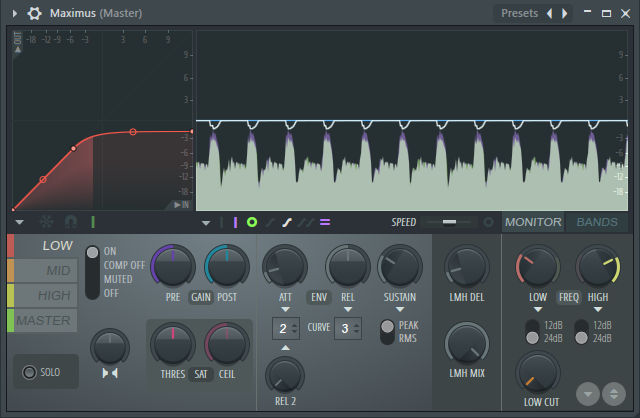Viewport: 640px width, 418px height.
Task: Switch to the BANDS tab
Action: pyautogui.click(x=597, y=222)
